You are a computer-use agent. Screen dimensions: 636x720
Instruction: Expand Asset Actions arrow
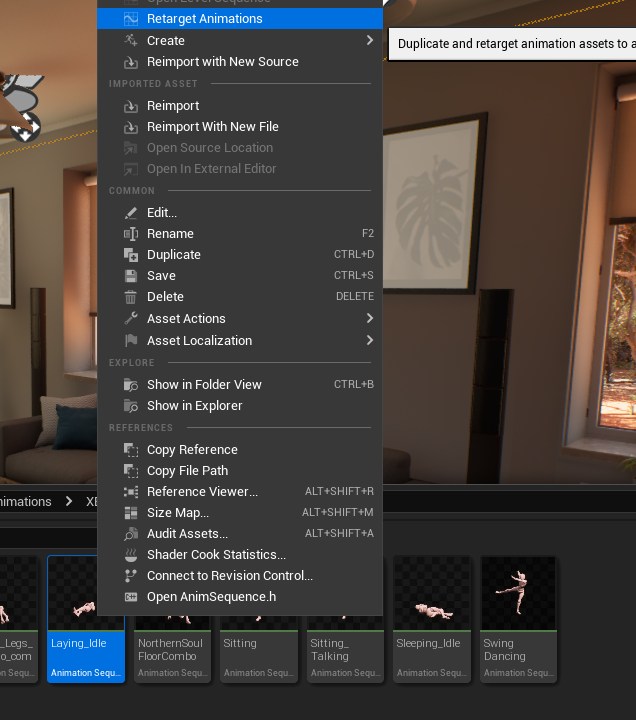point(370,318)
